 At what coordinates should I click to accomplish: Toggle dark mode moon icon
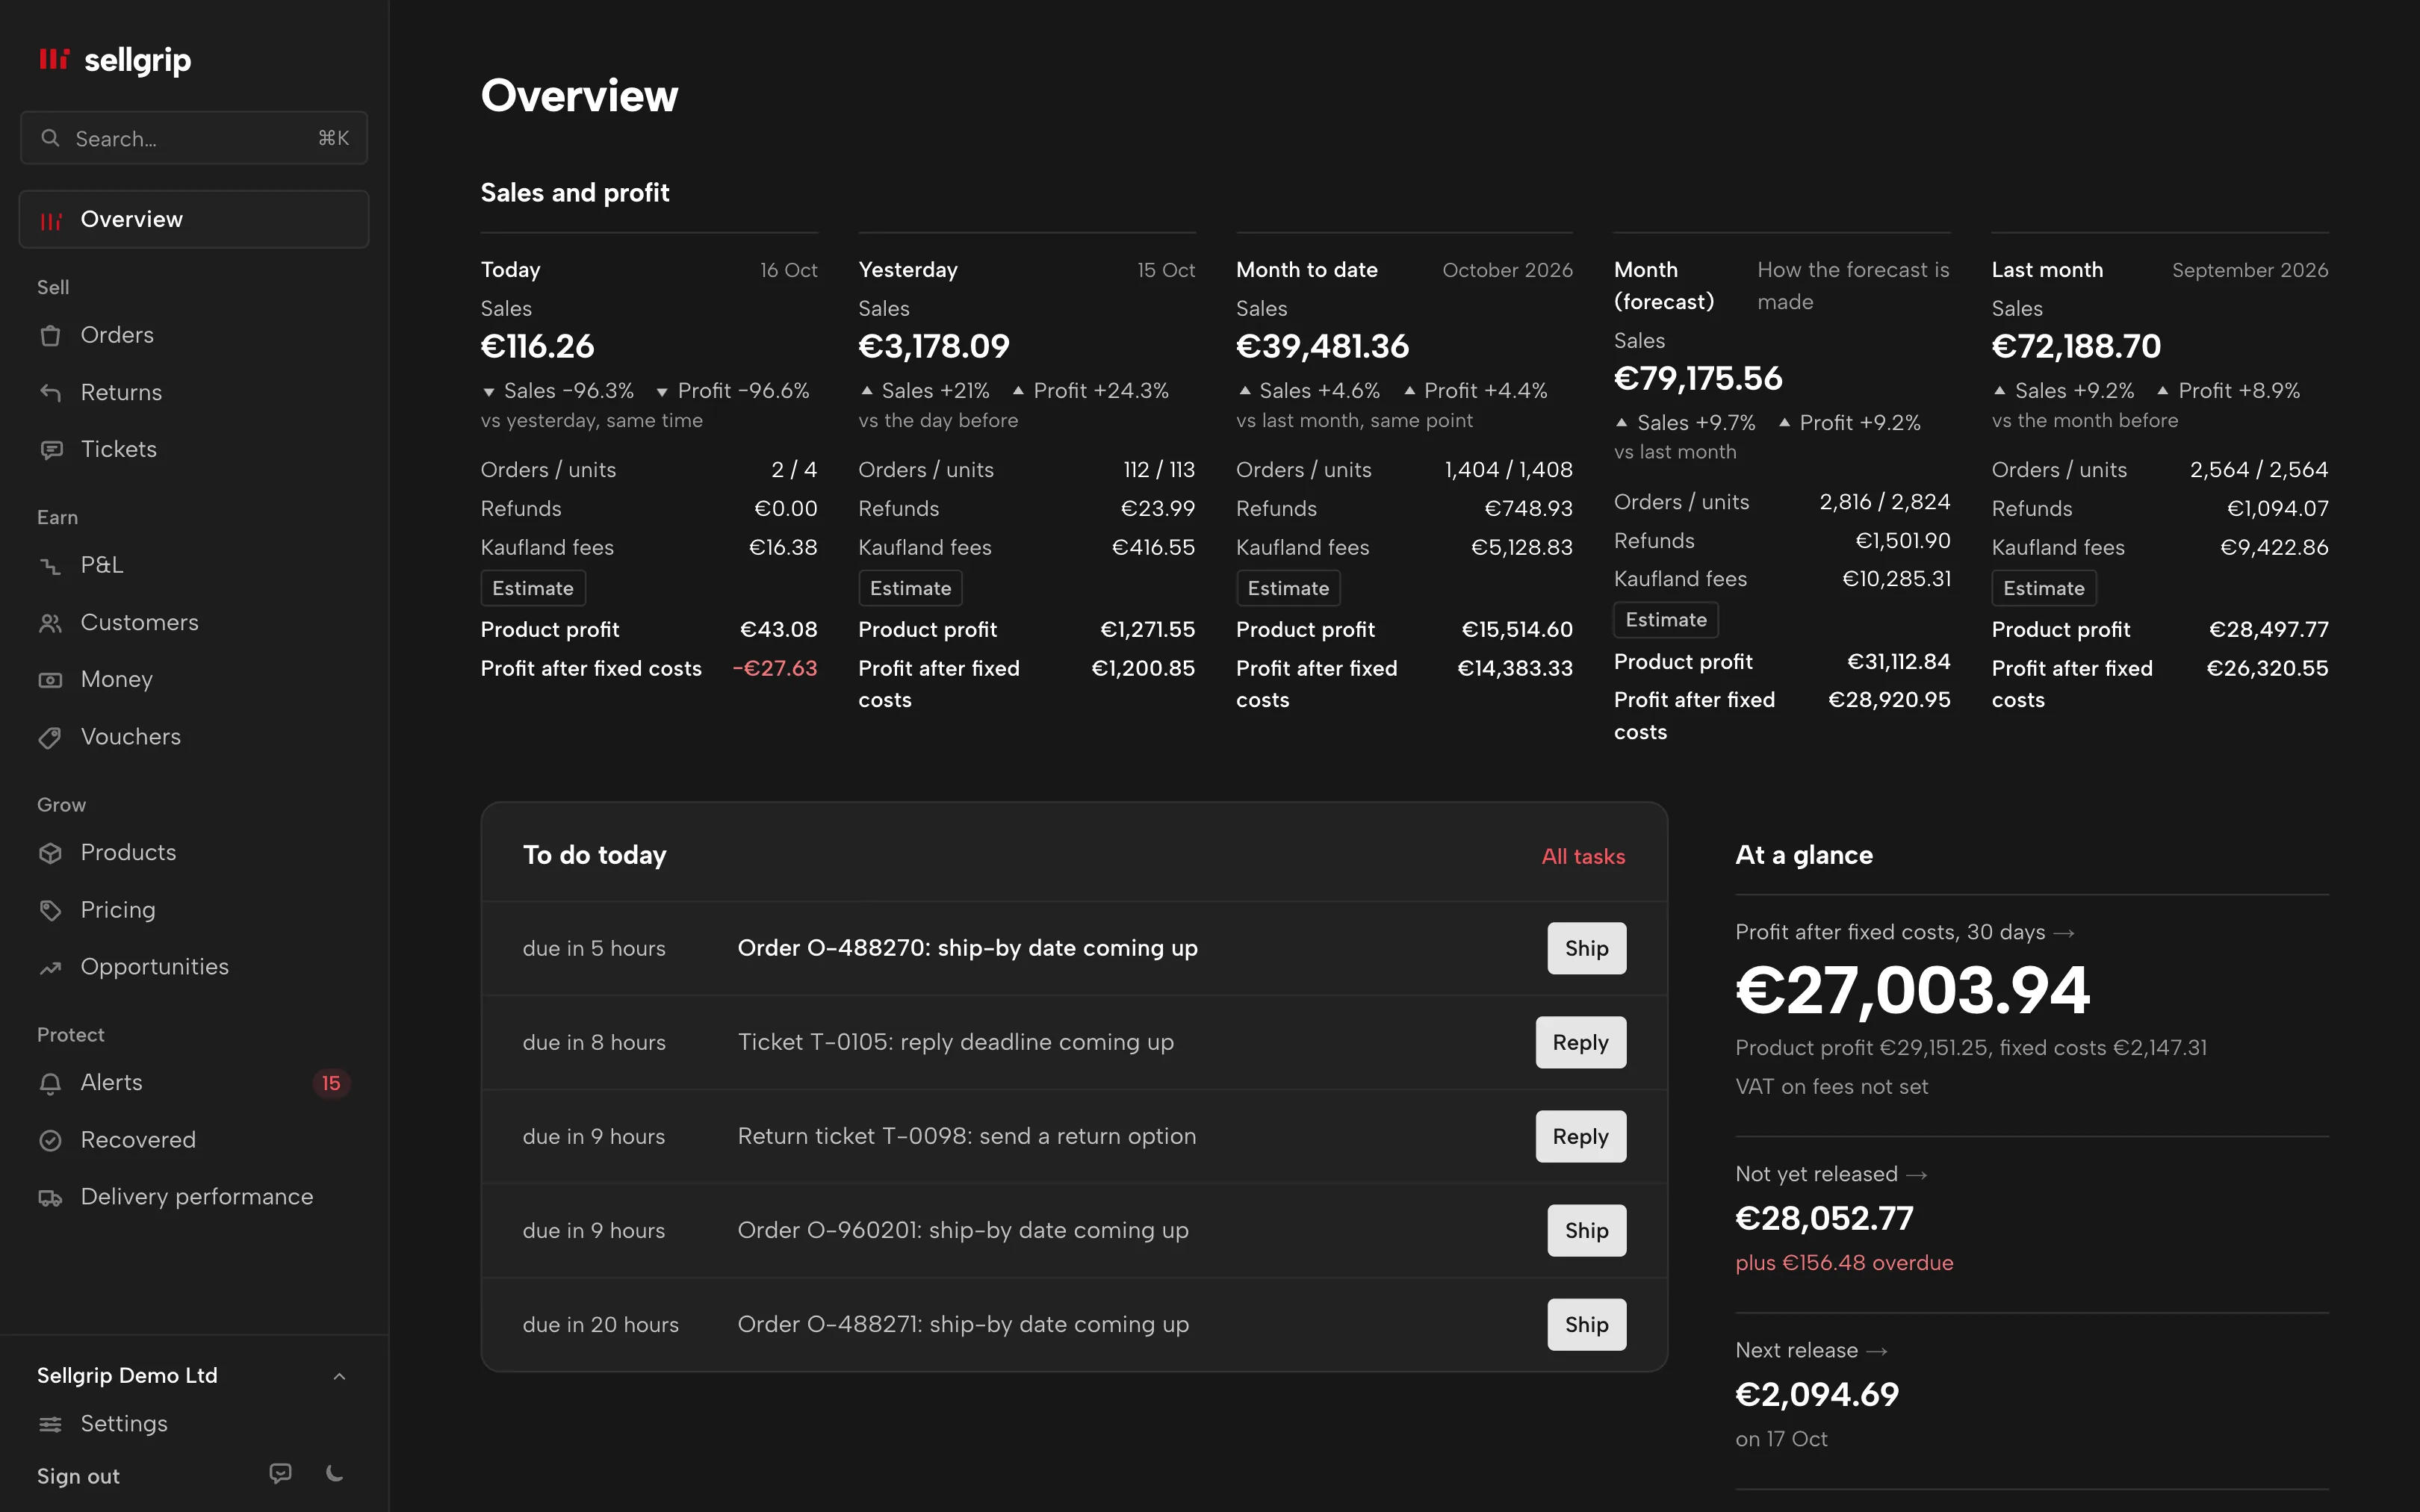point(335,1473)
